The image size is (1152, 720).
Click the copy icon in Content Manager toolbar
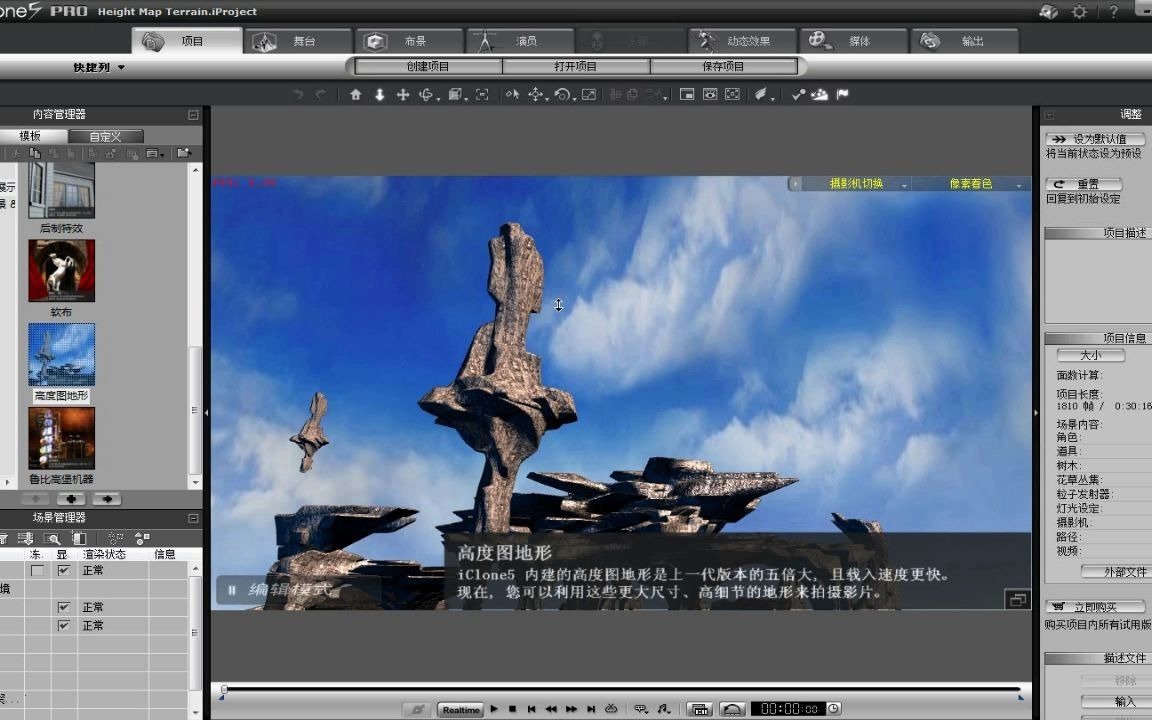[35, 153]
